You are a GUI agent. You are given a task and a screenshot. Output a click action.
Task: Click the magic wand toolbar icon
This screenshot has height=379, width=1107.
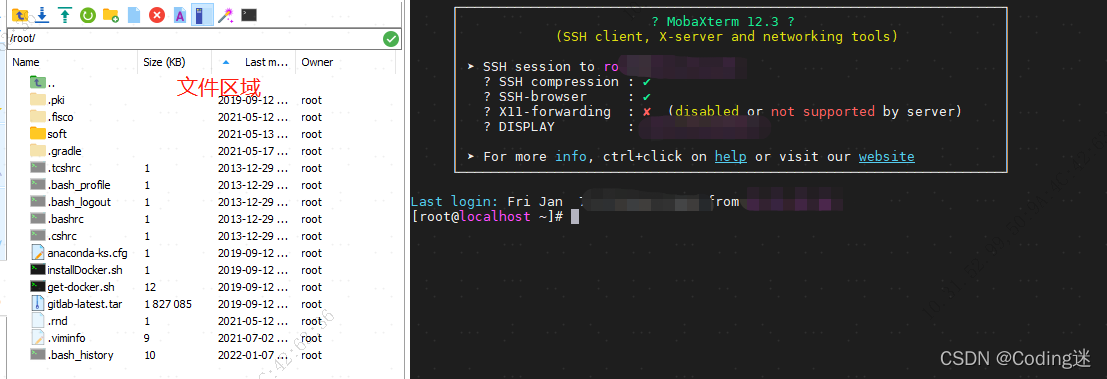(x=226, y=14)
